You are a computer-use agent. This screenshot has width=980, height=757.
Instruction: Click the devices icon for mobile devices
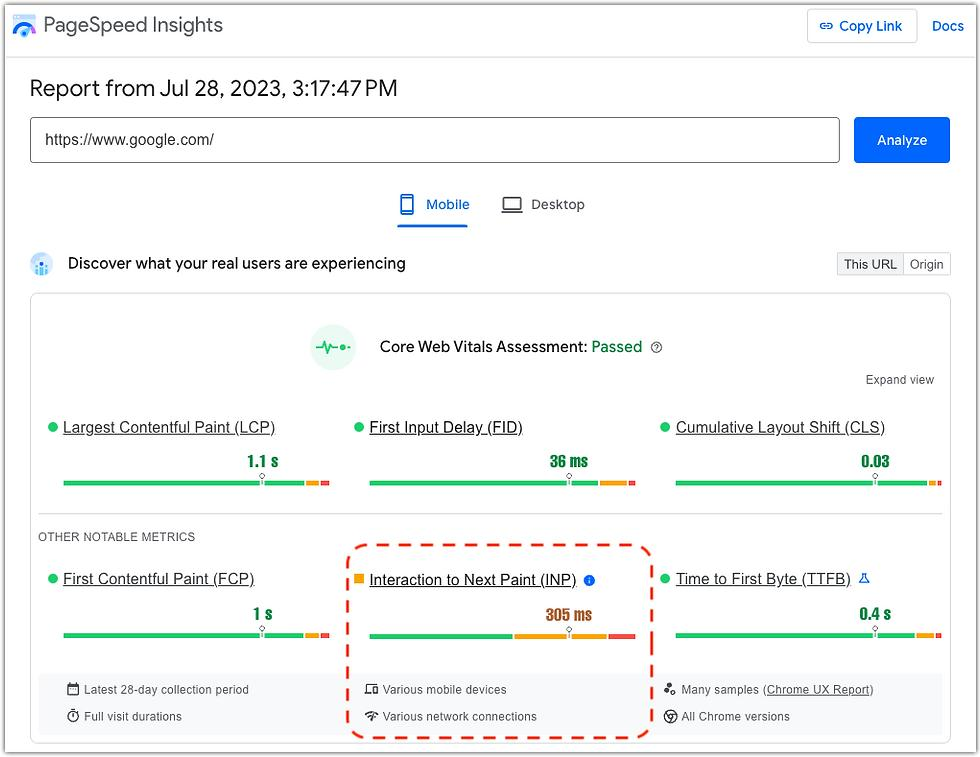click(x=371, y=689)
